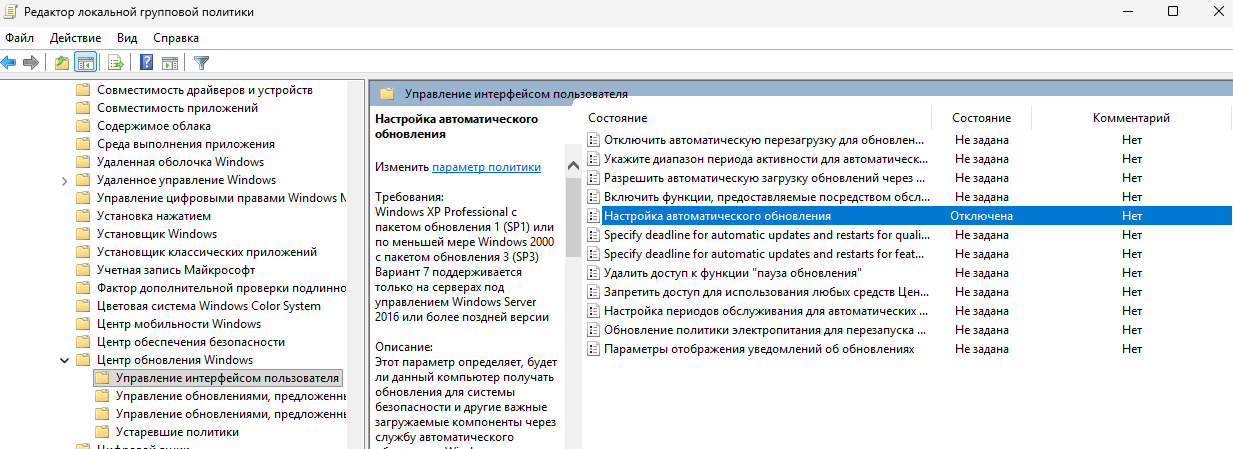Select Управление цифровыми правами Windows item

pos(220,198)
